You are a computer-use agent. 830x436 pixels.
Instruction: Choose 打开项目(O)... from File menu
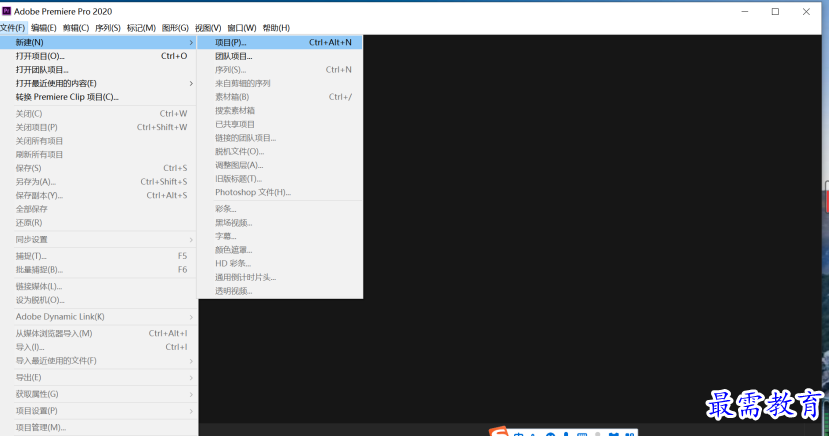point(99,56)
